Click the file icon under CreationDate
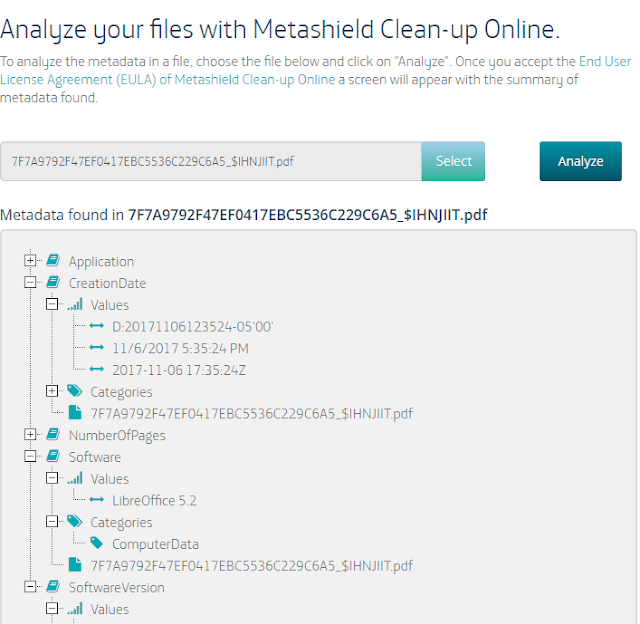 coord(75,413)
